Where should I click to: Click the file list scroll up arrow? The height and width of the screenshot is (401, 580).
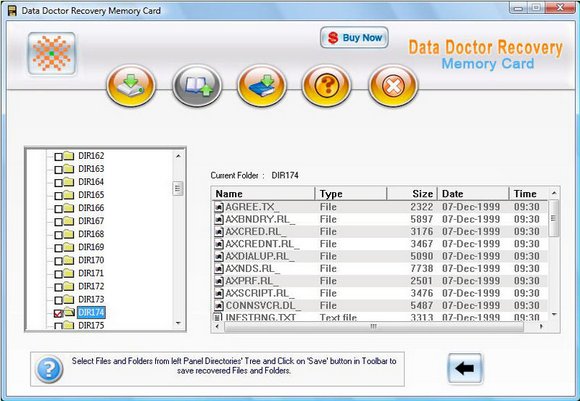554,193
